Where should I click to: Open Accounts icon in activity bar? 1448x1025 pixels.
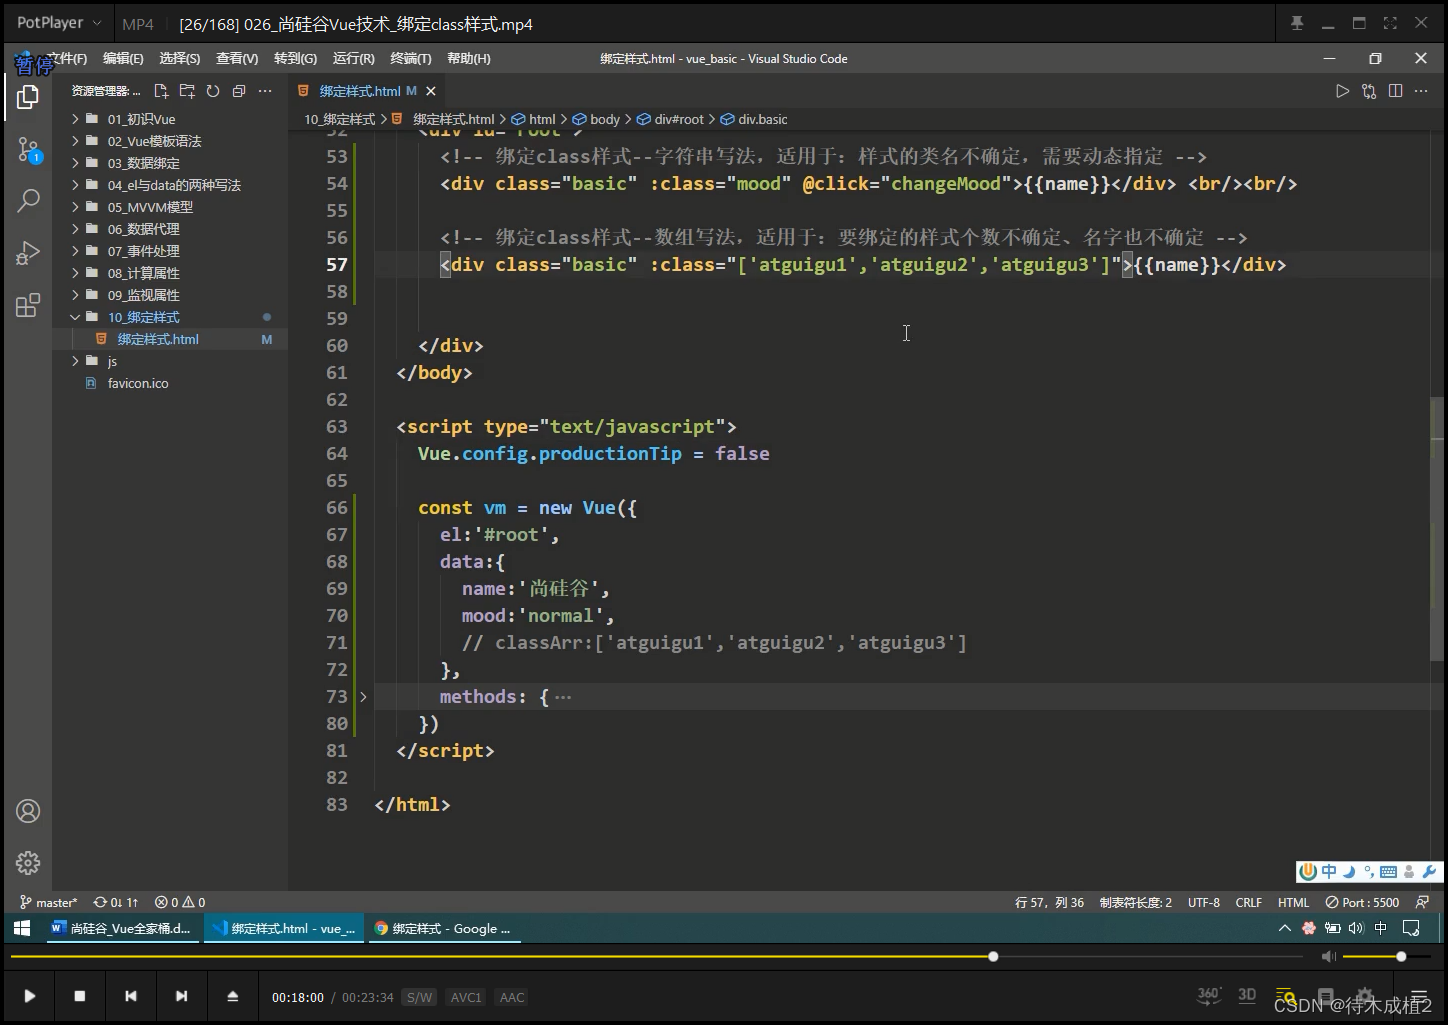[x=28, y=811]
